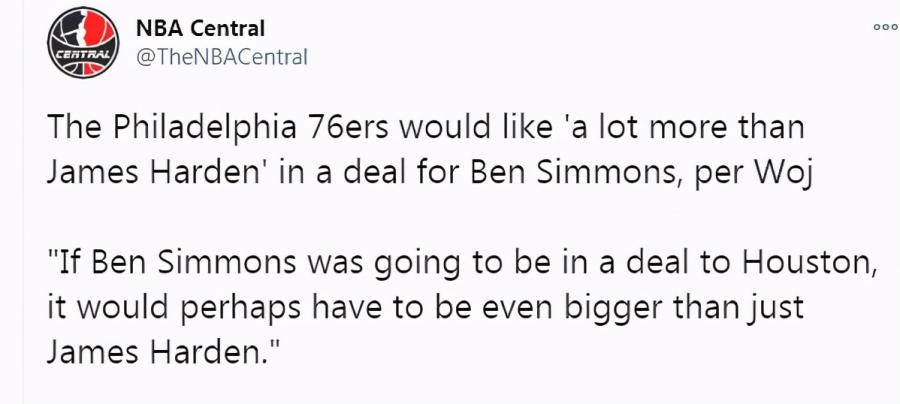Screen dimensions: 900x404
Task: Open the NBA Central profile avatar
Action: 83,43
